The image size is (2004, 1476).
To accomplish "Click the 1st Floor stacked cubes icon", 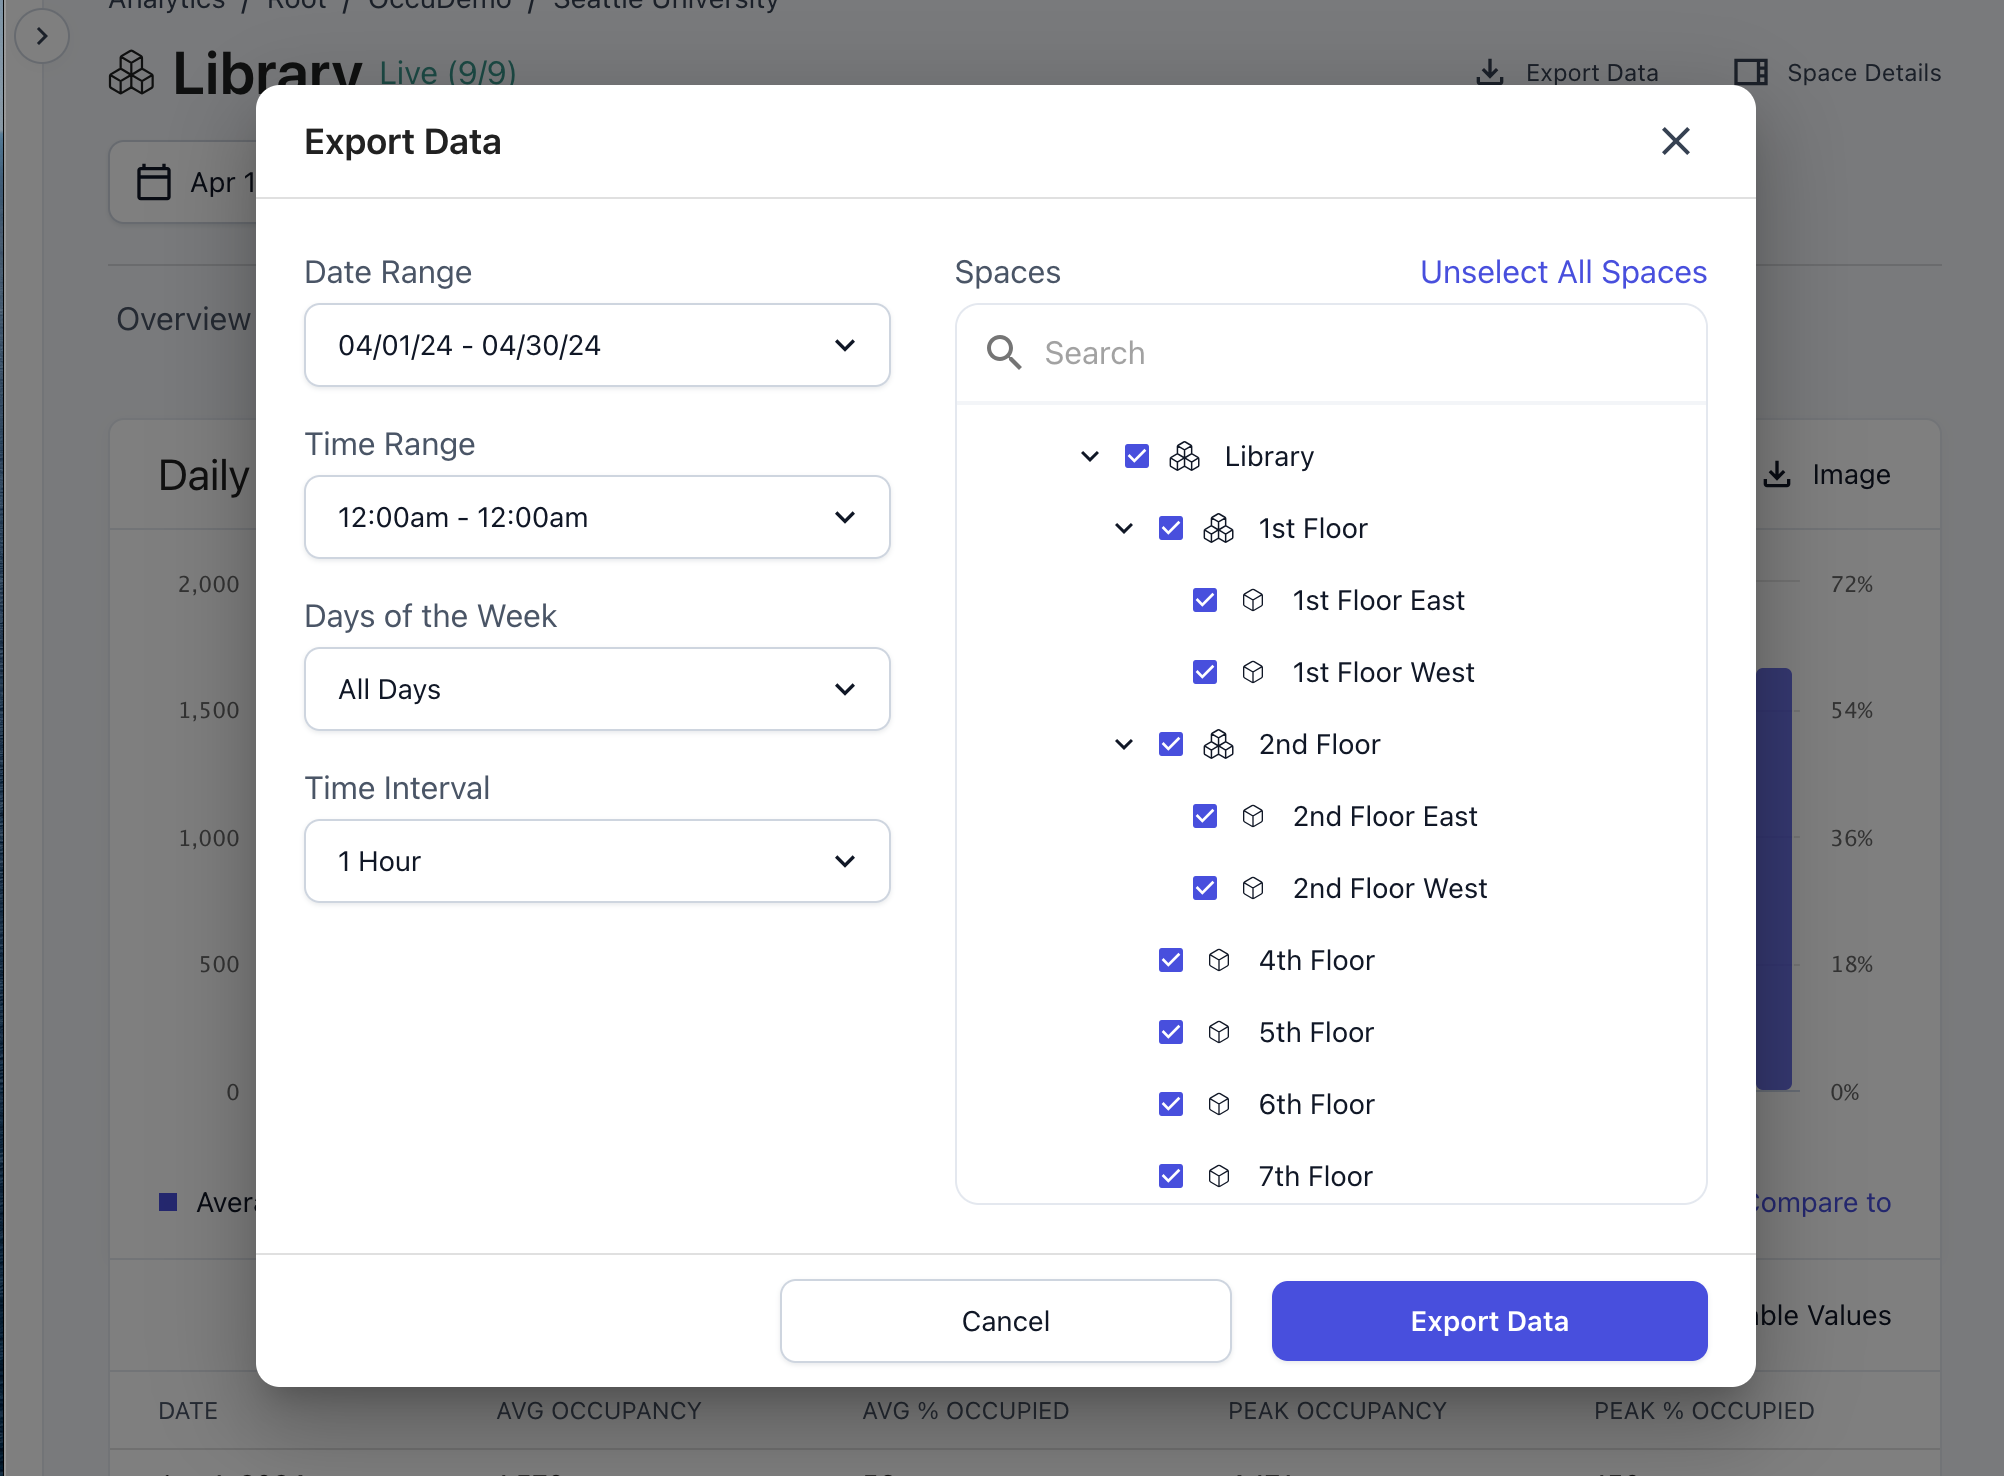I will click(x=1218, y=529).
